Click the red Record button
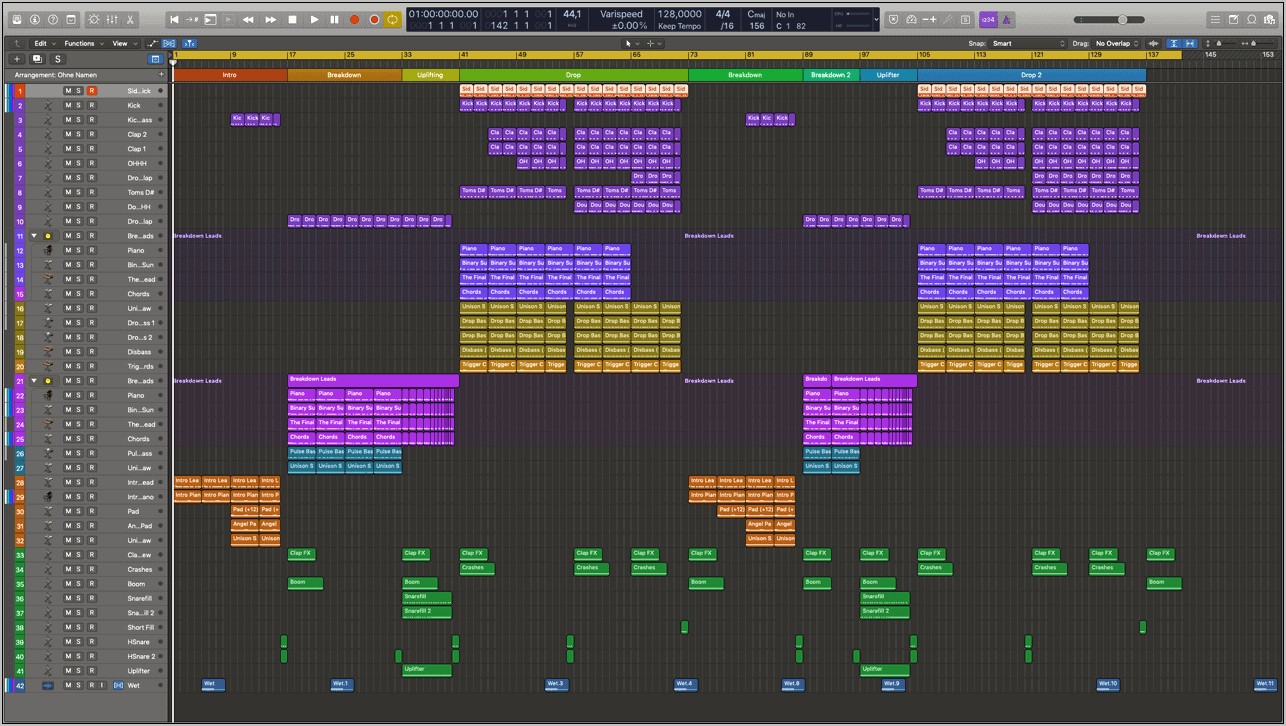The width and height of the screenshot is (1286, 726). click(x=354, y=19)
